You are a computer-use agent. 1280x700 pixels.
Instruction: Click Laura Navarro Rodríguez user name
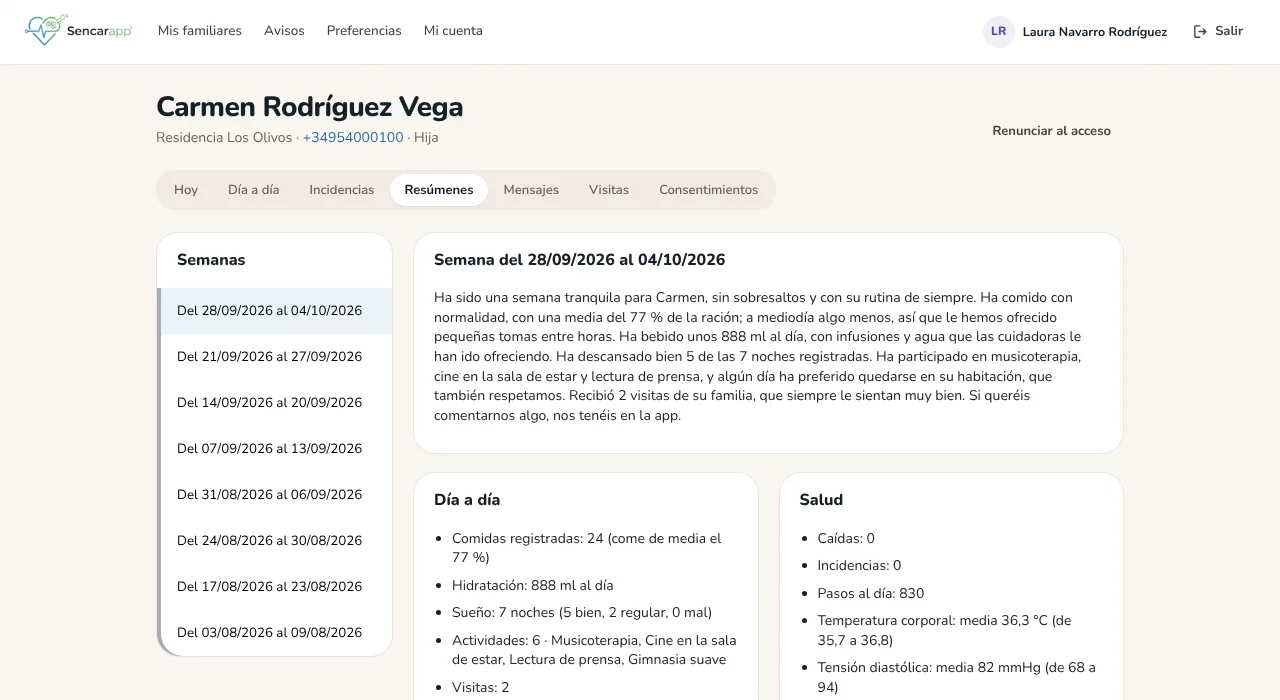coord(1095,32)
